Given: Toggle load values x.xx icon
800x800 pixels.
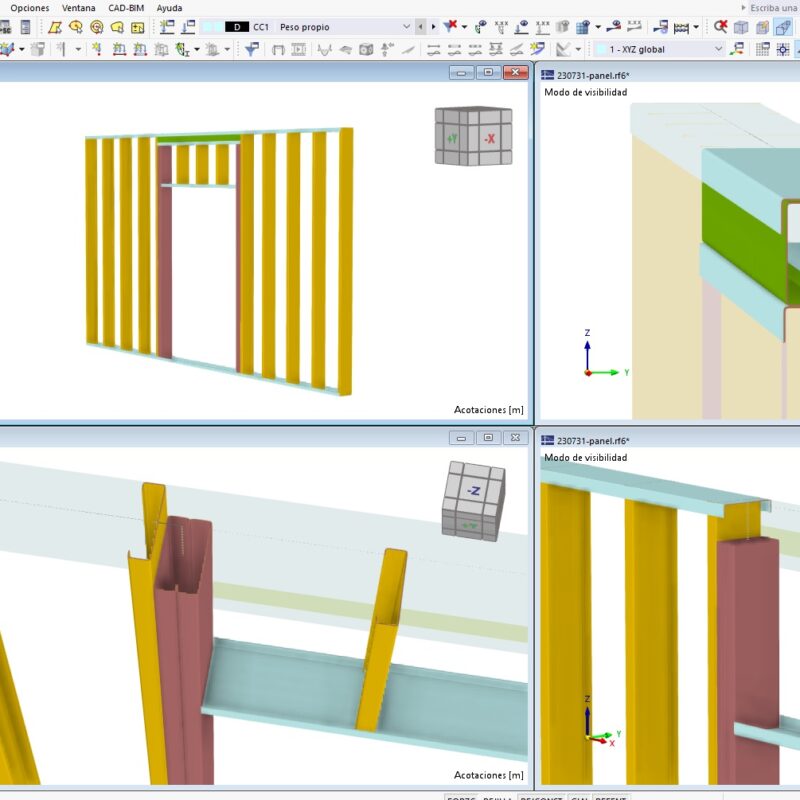Looking at the screenshot, I should 542,27.
